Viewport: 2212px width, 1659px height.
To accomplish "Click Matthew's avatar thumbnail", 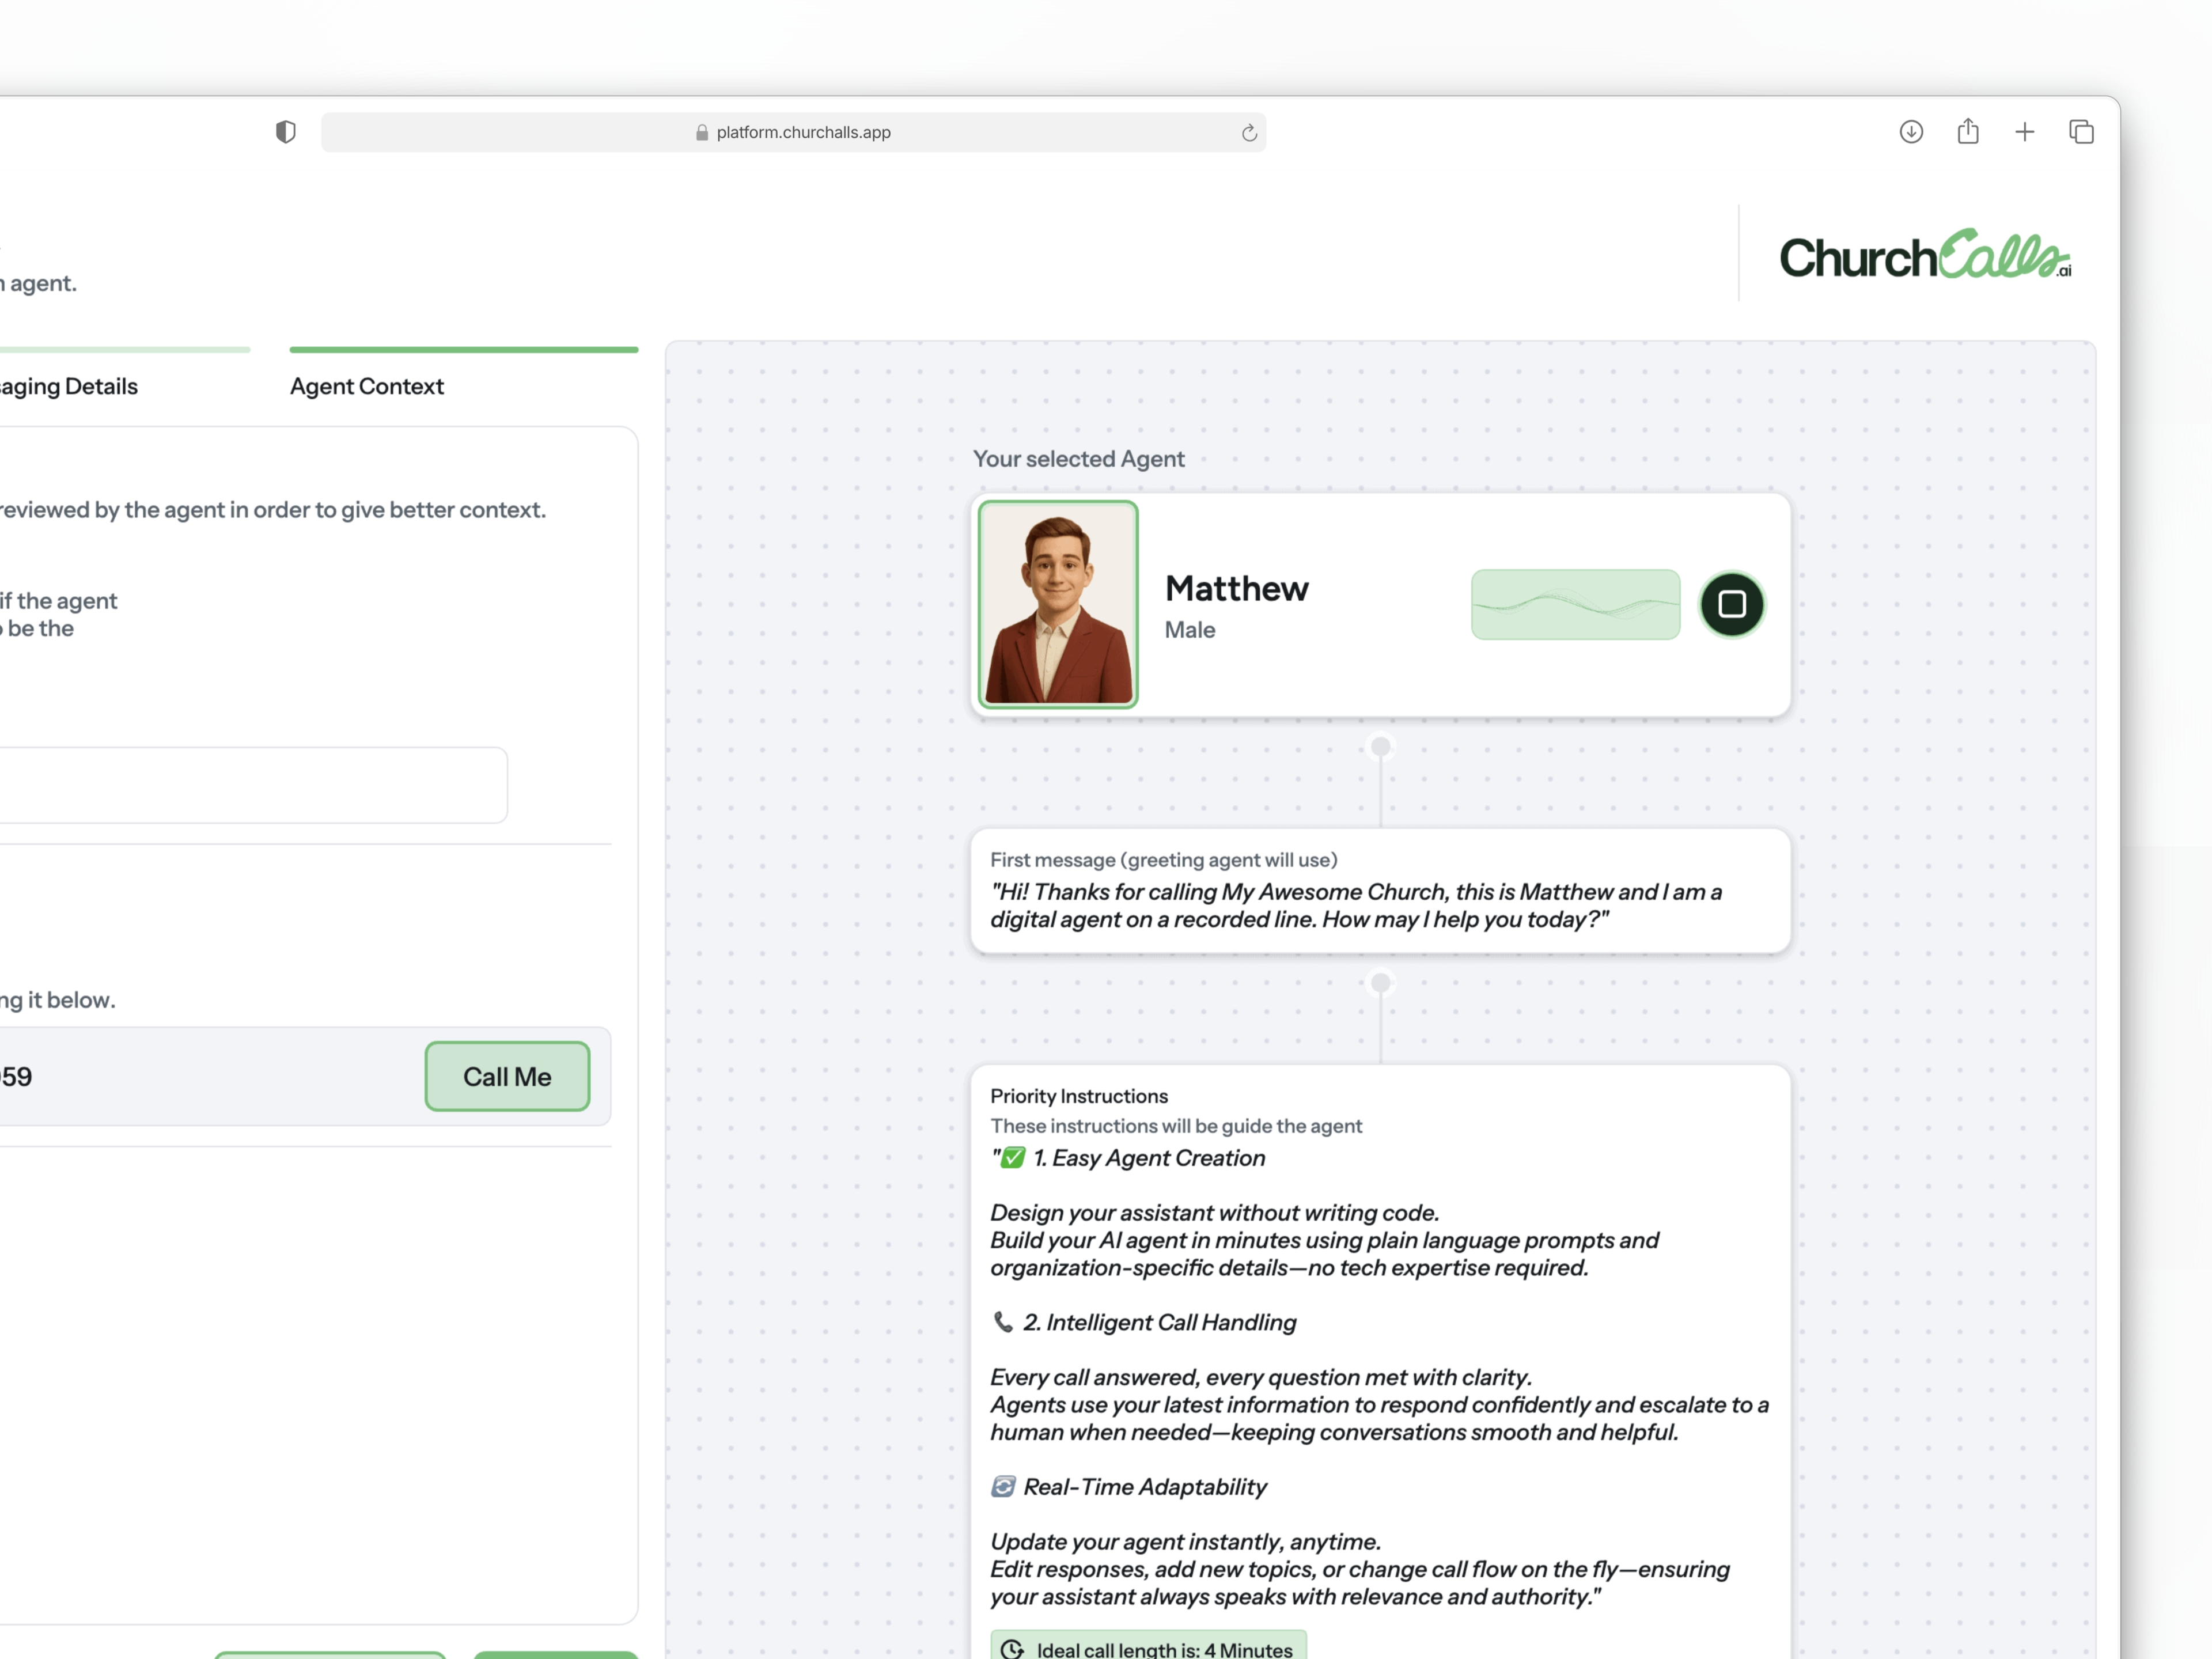I will coord(1057,605).
